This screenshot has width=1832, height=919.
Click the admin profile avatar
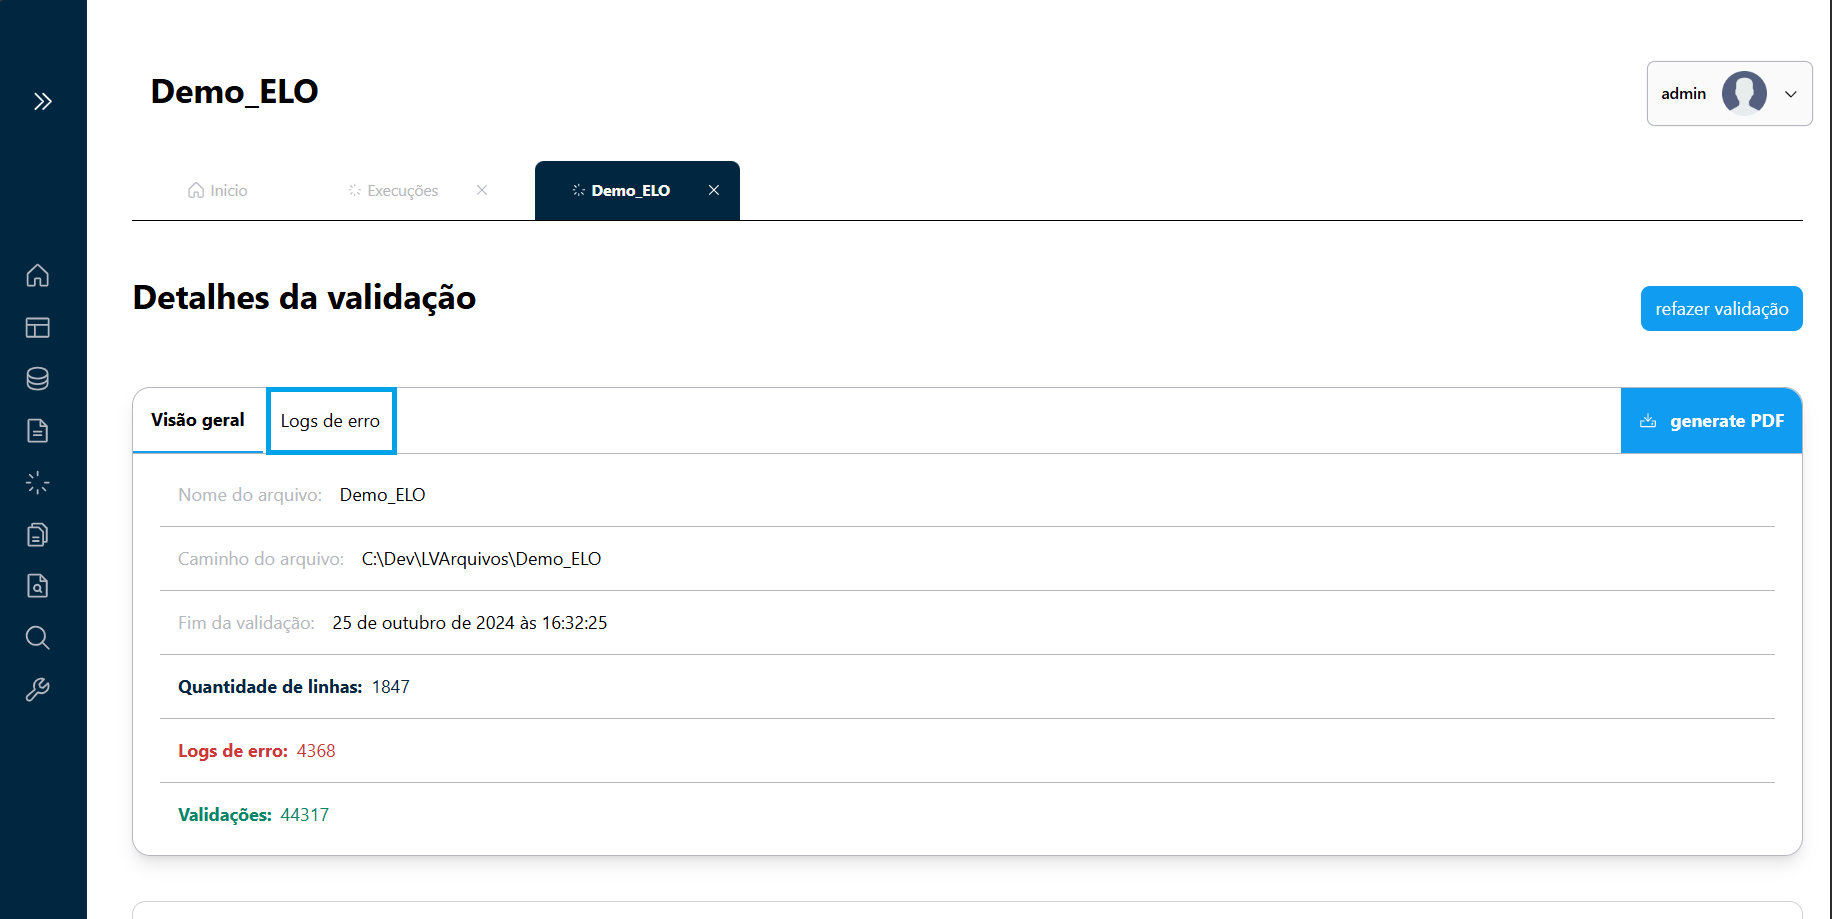1743,94
